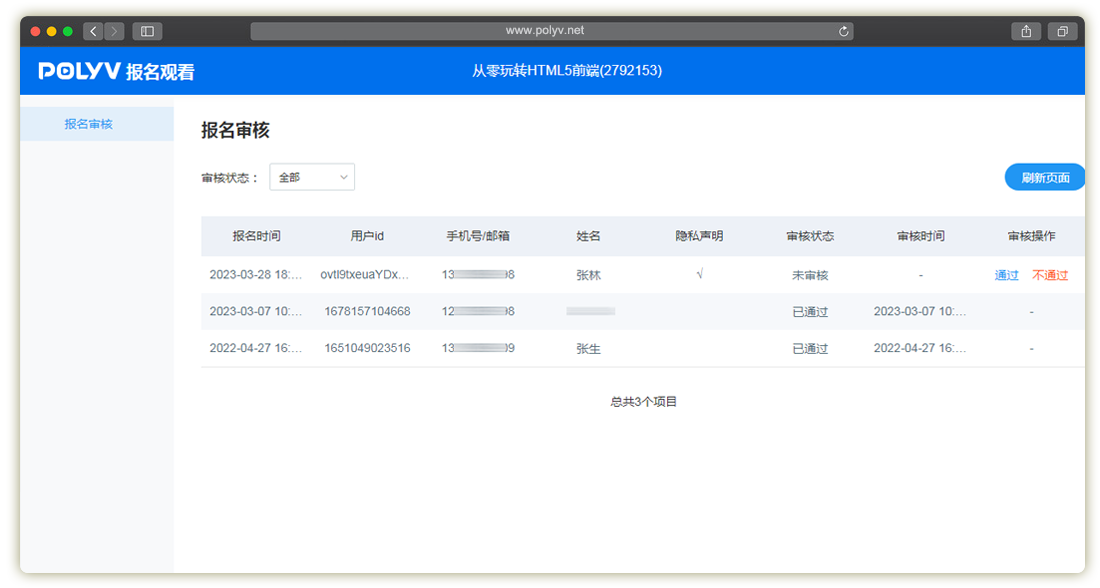This screenshot has width=1100, height=588.
Task: Open the browser tabs overview icon
Action: point(1062,31)
